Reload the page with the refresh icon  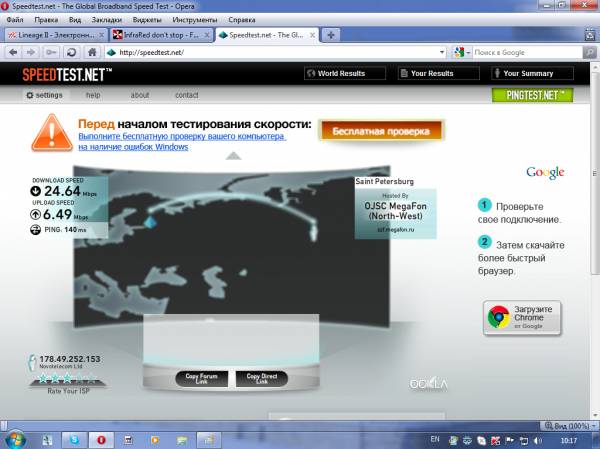click(71, 52)
